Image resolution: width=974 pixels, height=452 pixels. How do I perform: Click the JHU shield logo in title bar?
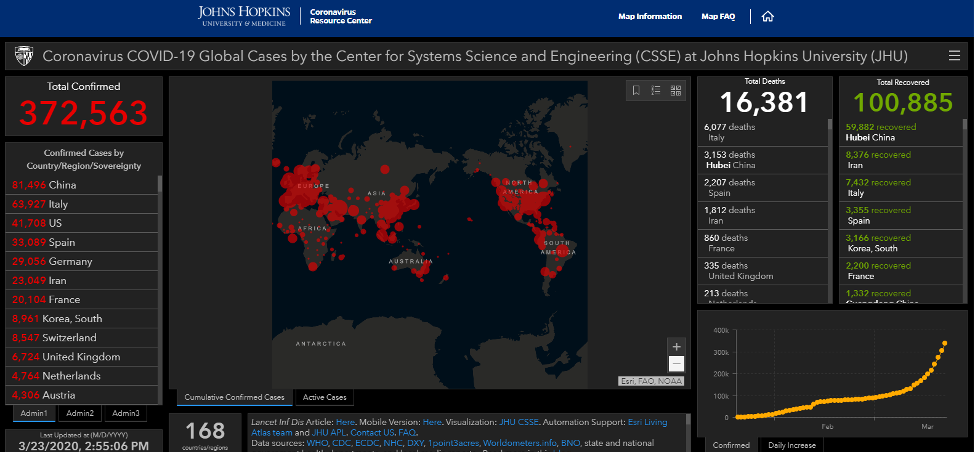click(x=24, y=56)
